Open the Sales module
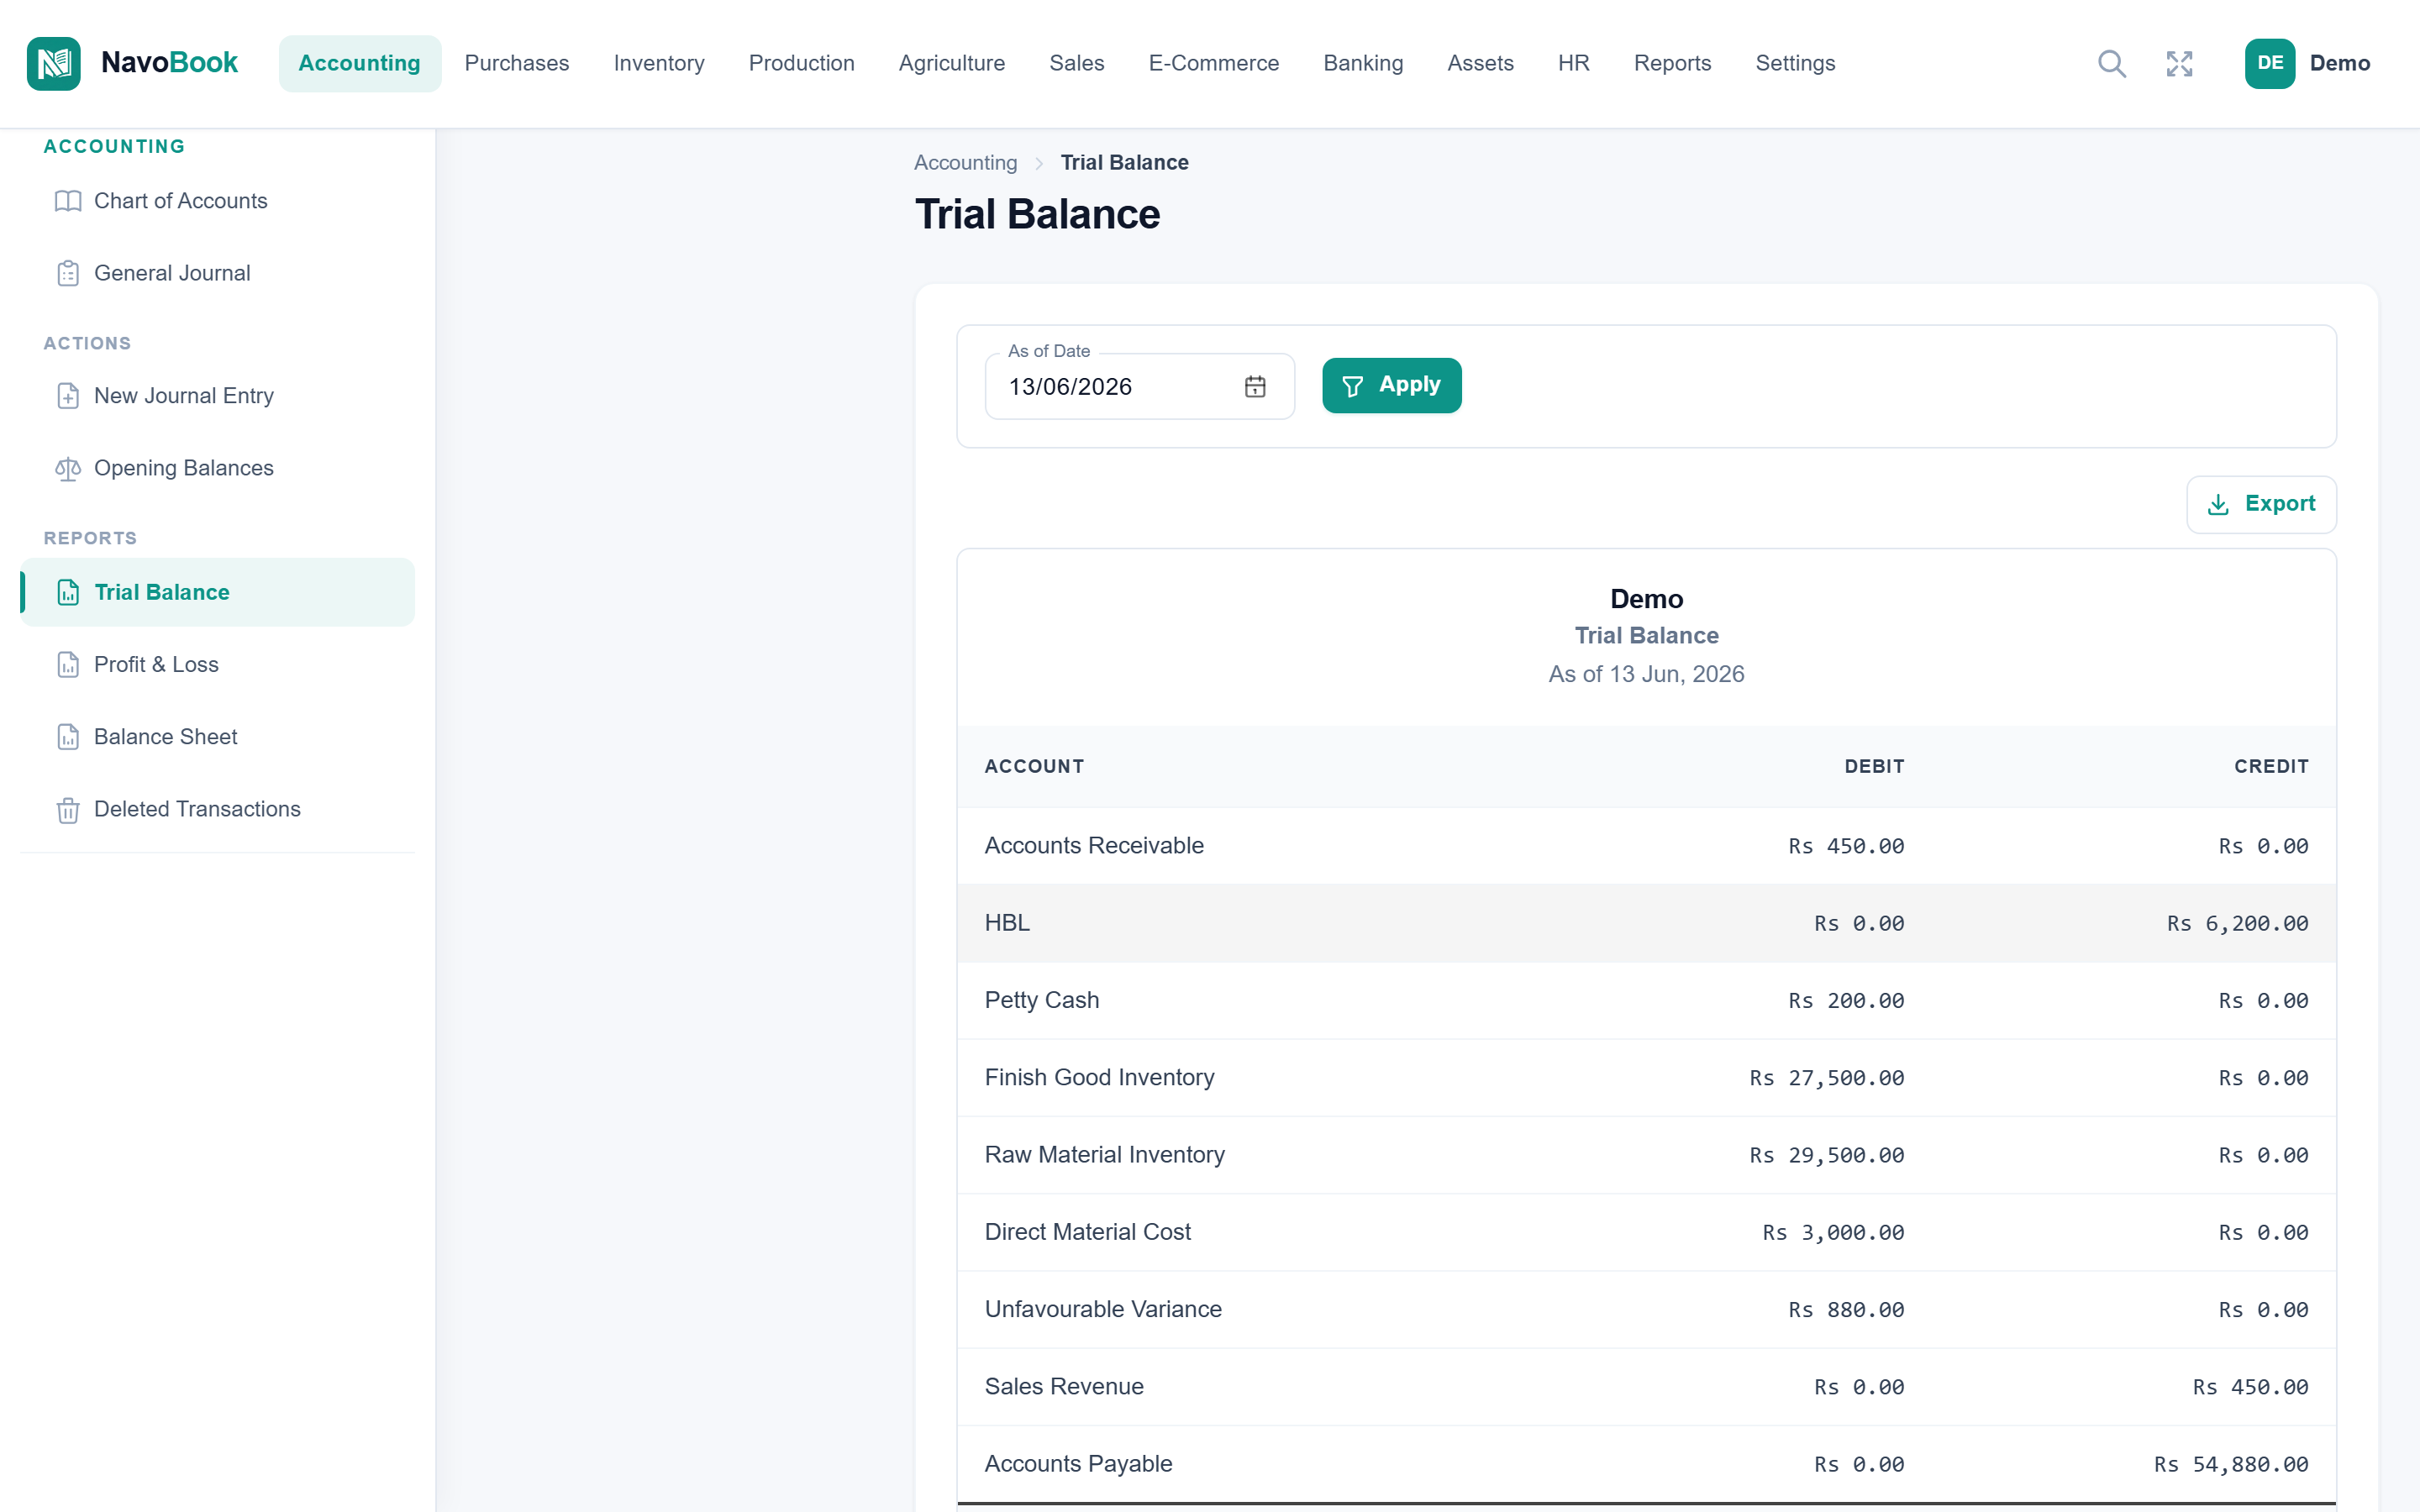The height and width of the screenshot is (1512, 2420). pyautogui.click(x=1076, y=63)
